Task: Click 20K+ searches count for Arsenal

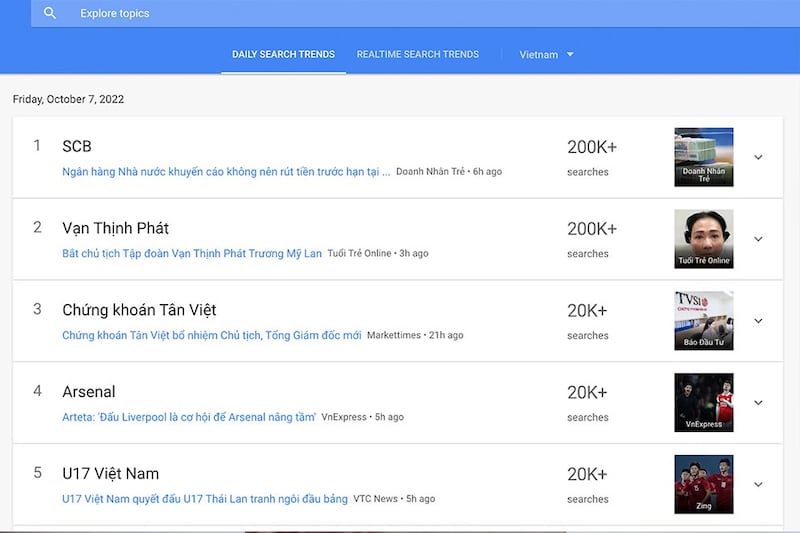Action: (588, 403)
